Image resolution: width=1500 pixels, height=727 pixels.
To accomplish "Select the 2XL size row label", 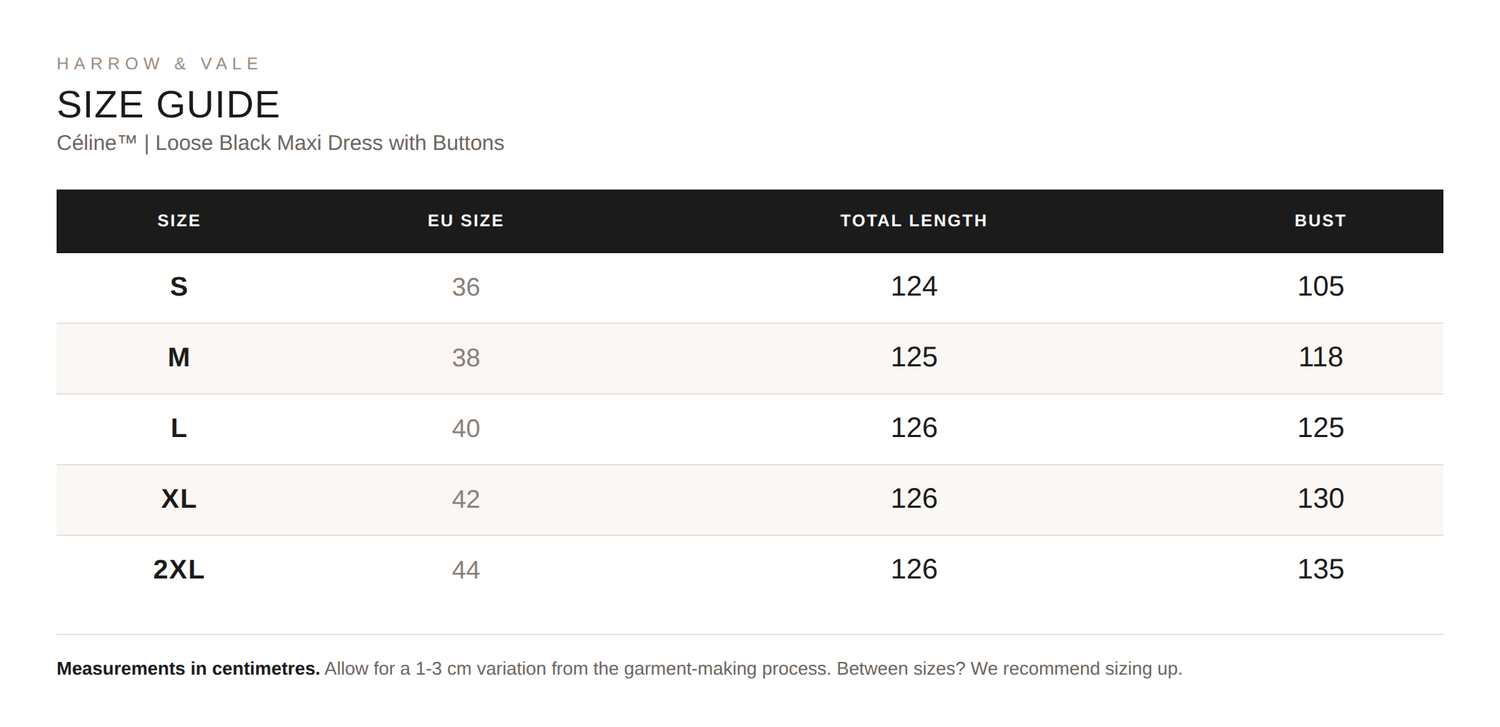I will pos(179,570).
